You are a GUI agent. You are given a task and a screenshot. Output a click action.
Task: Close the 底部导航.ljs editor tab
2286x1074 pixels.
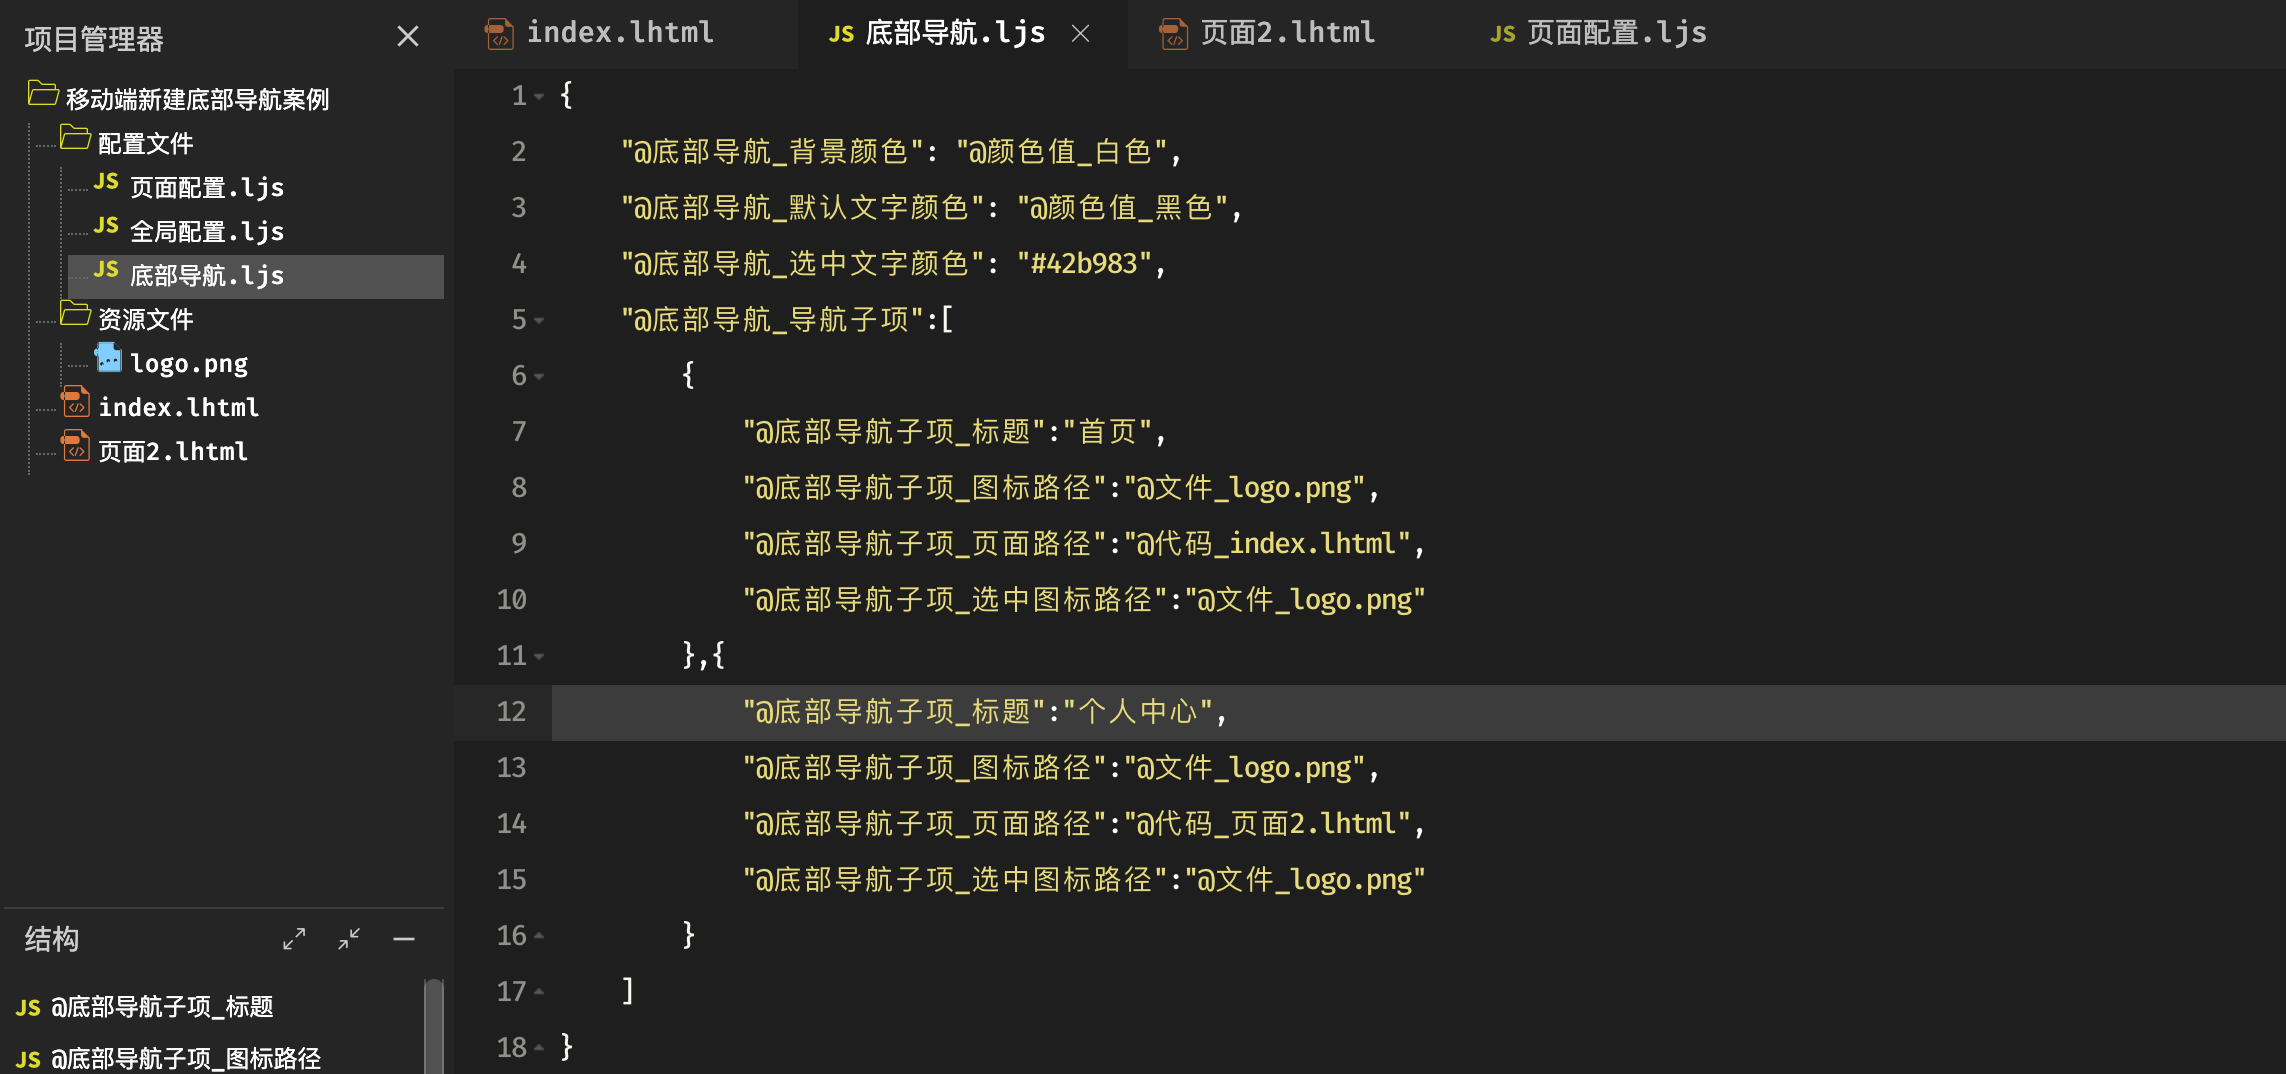1080,34
